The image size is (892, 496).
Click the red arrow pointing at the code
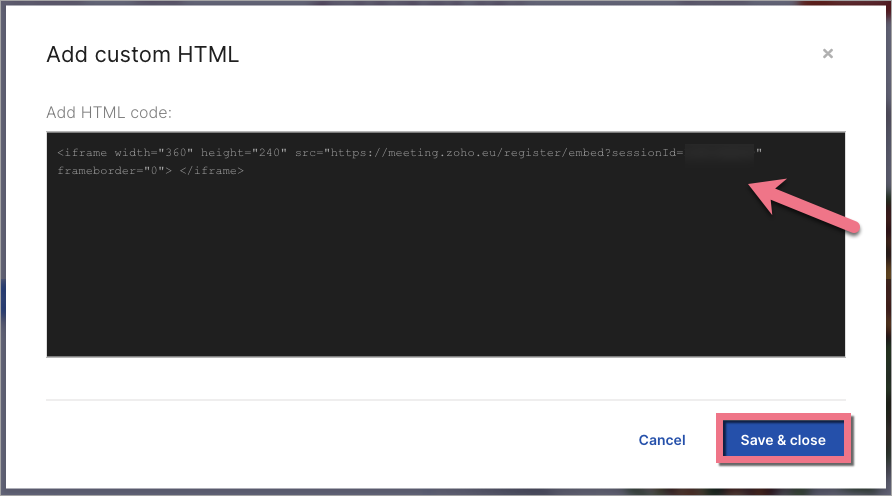click(x=803, y=207)
